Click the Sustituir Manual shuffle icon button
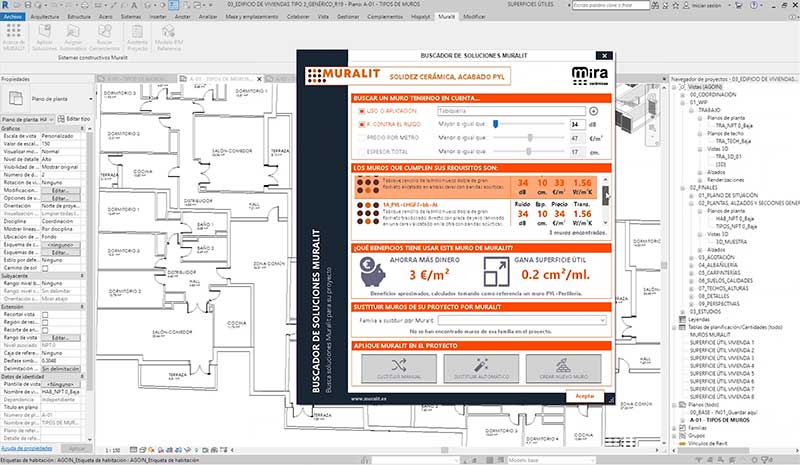 (399, 368)
